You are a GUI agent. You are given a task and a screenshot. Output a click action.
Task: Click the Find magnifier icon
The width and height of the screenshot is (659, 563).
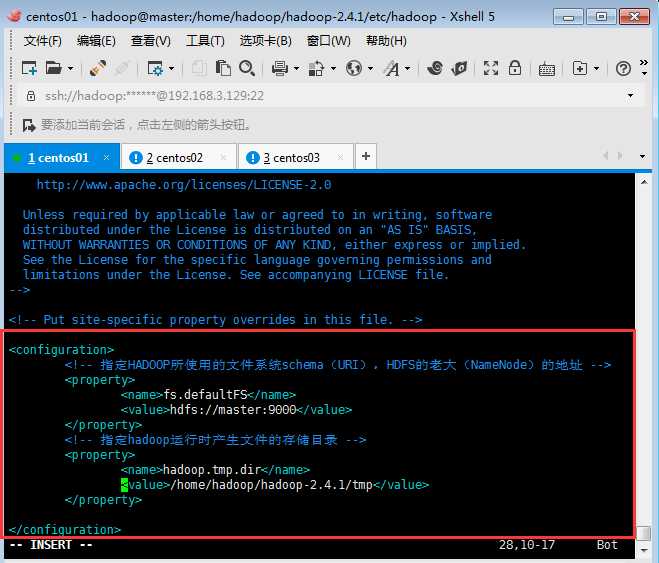(x=247, y=68)
